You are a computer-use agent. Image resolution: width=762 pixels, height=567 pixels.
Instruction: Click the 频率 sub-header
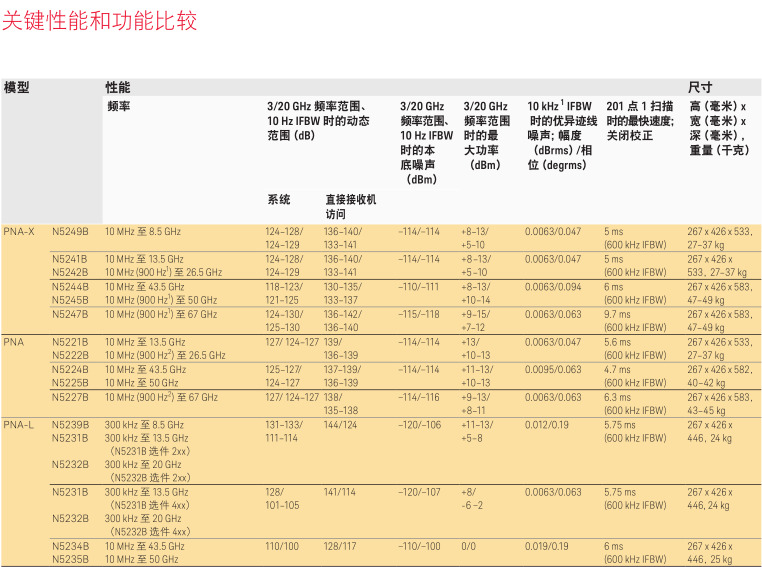coord(119,106)
